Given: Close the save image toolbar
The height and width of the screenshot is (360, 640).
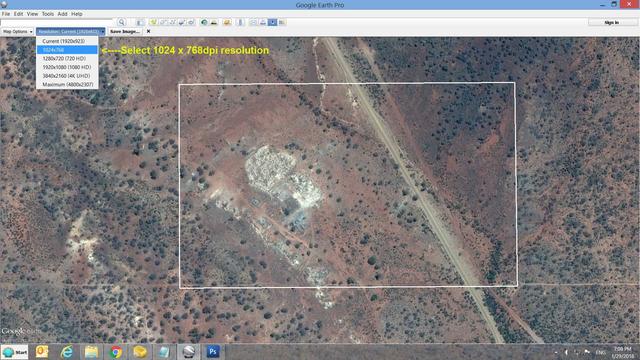Looking at the screenshot, I should [x=149, y=31].
